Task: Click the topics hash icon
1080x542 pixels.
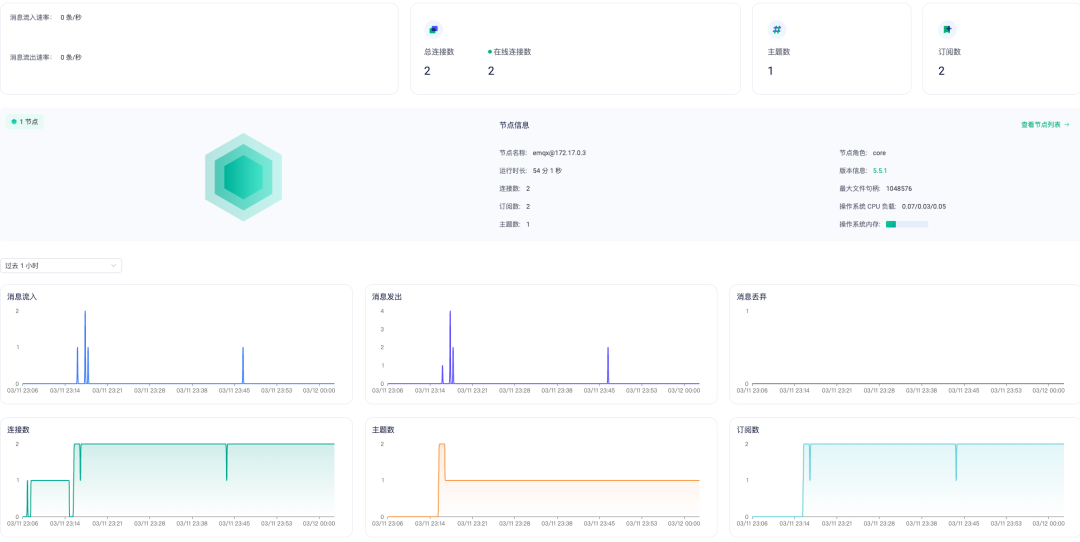Action: tap(777, 30)
